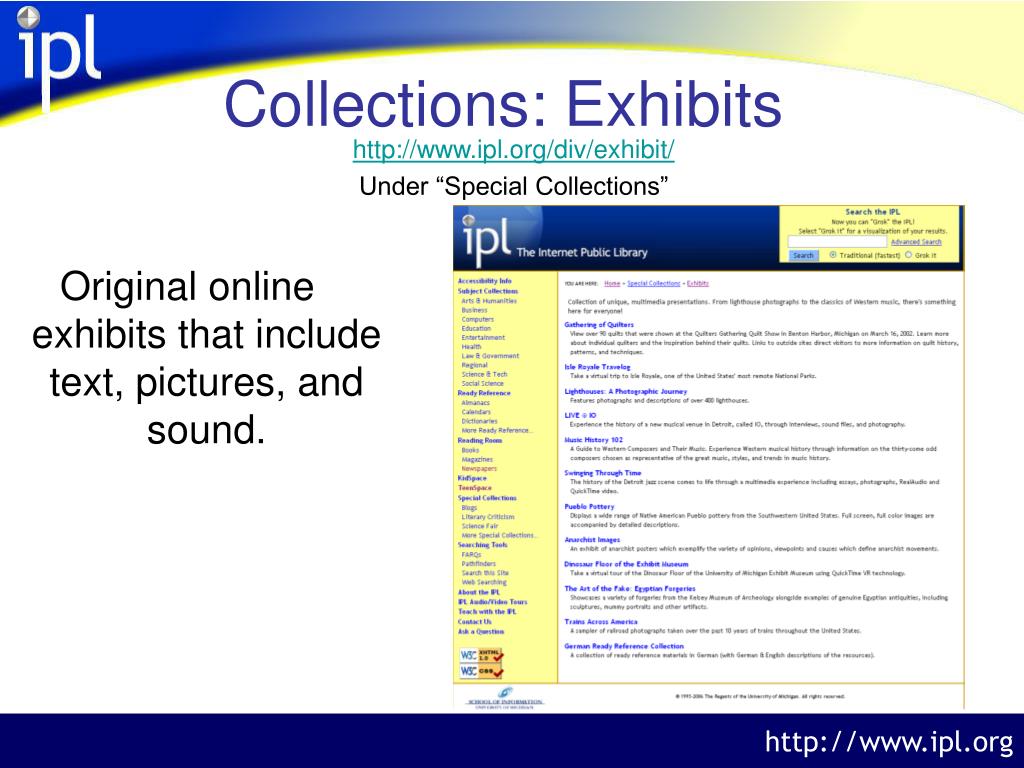
Task: Open Accessibility Info in the sidebar
Action: pos(485,281)
